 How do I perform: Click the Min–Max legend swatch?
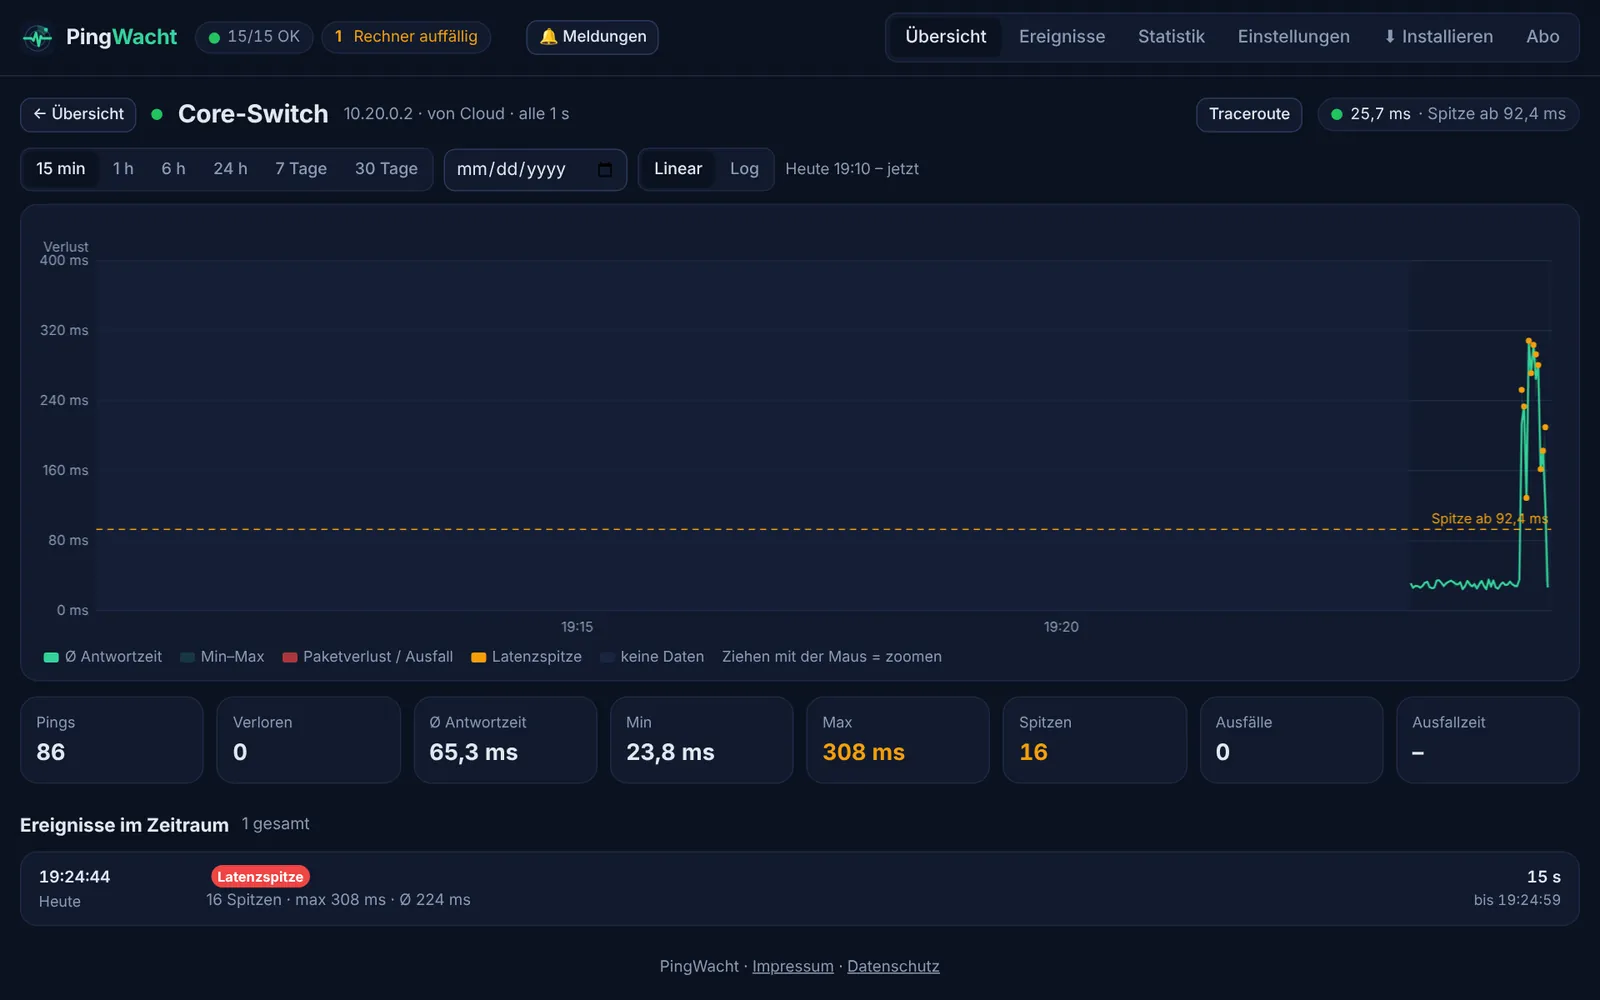[187, 657]
